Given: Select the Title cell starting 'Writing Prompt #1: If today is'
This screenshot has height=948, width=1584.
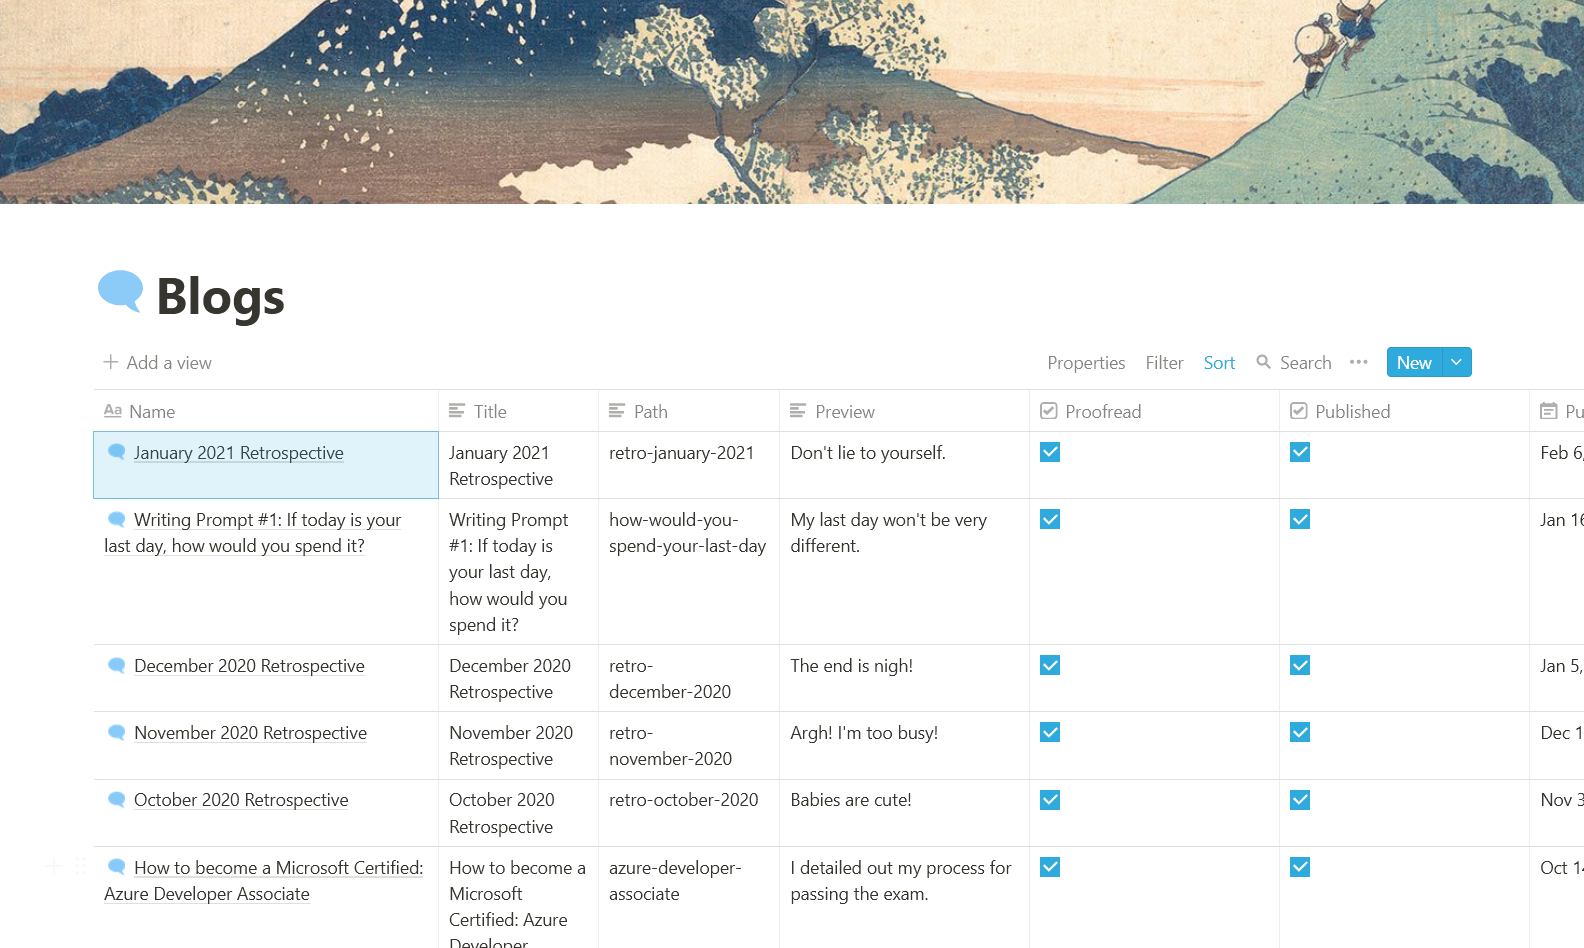Looking at the screenshot, I should click(518, 572).
